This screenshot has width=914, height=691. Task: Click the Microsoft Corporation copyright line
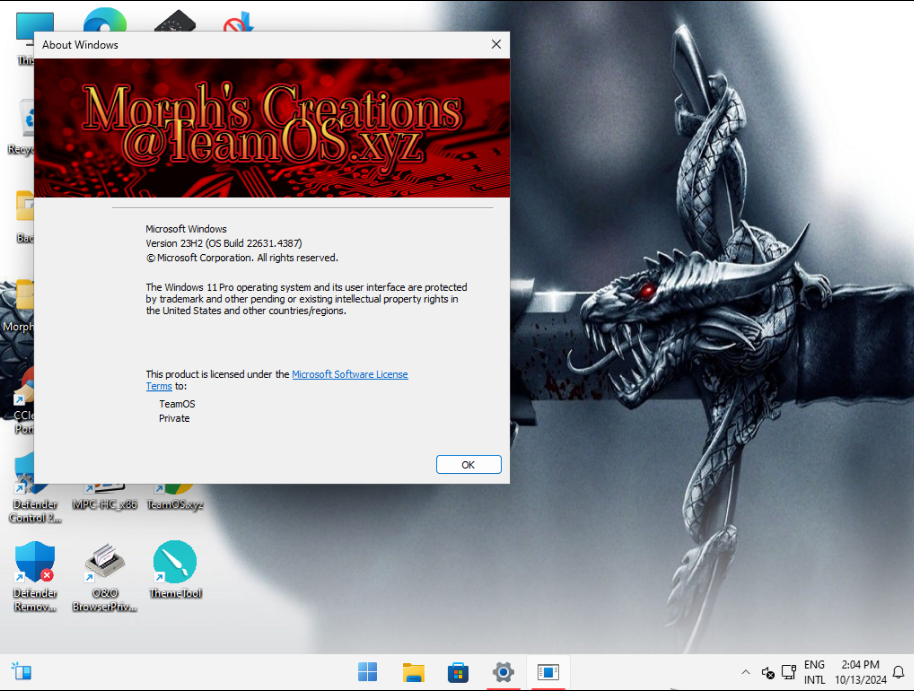(242, 258)
